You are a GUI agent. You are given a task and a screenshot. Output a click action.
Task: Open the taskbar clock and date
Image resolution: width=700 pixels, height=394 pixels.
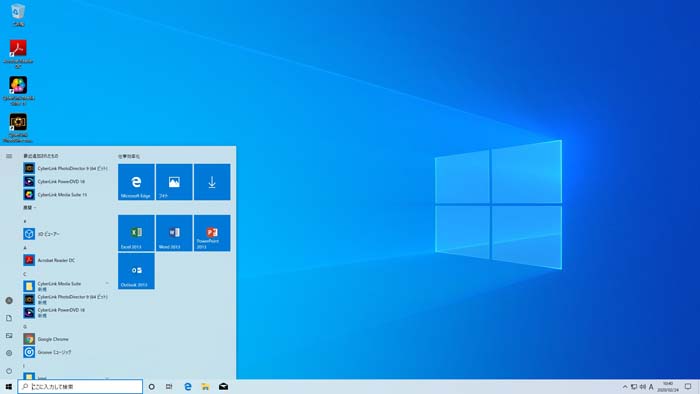click(668, 387)
